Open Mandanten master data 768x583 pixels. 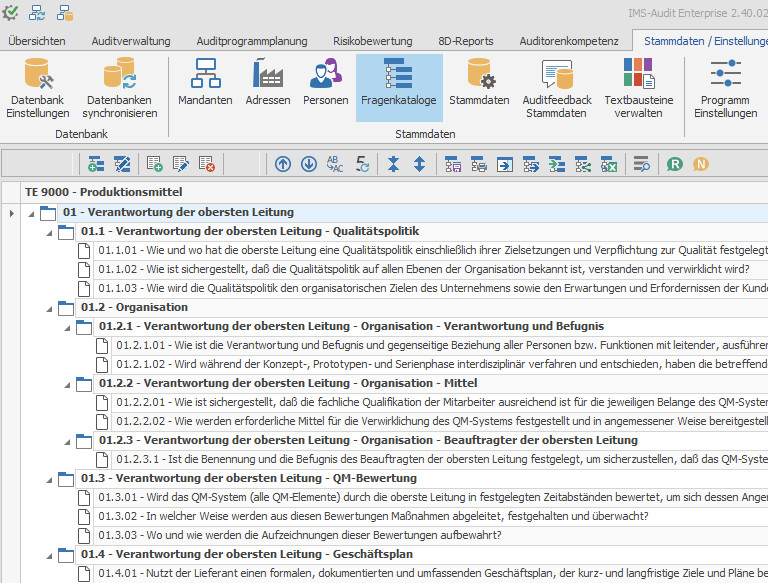coord(205,82)
